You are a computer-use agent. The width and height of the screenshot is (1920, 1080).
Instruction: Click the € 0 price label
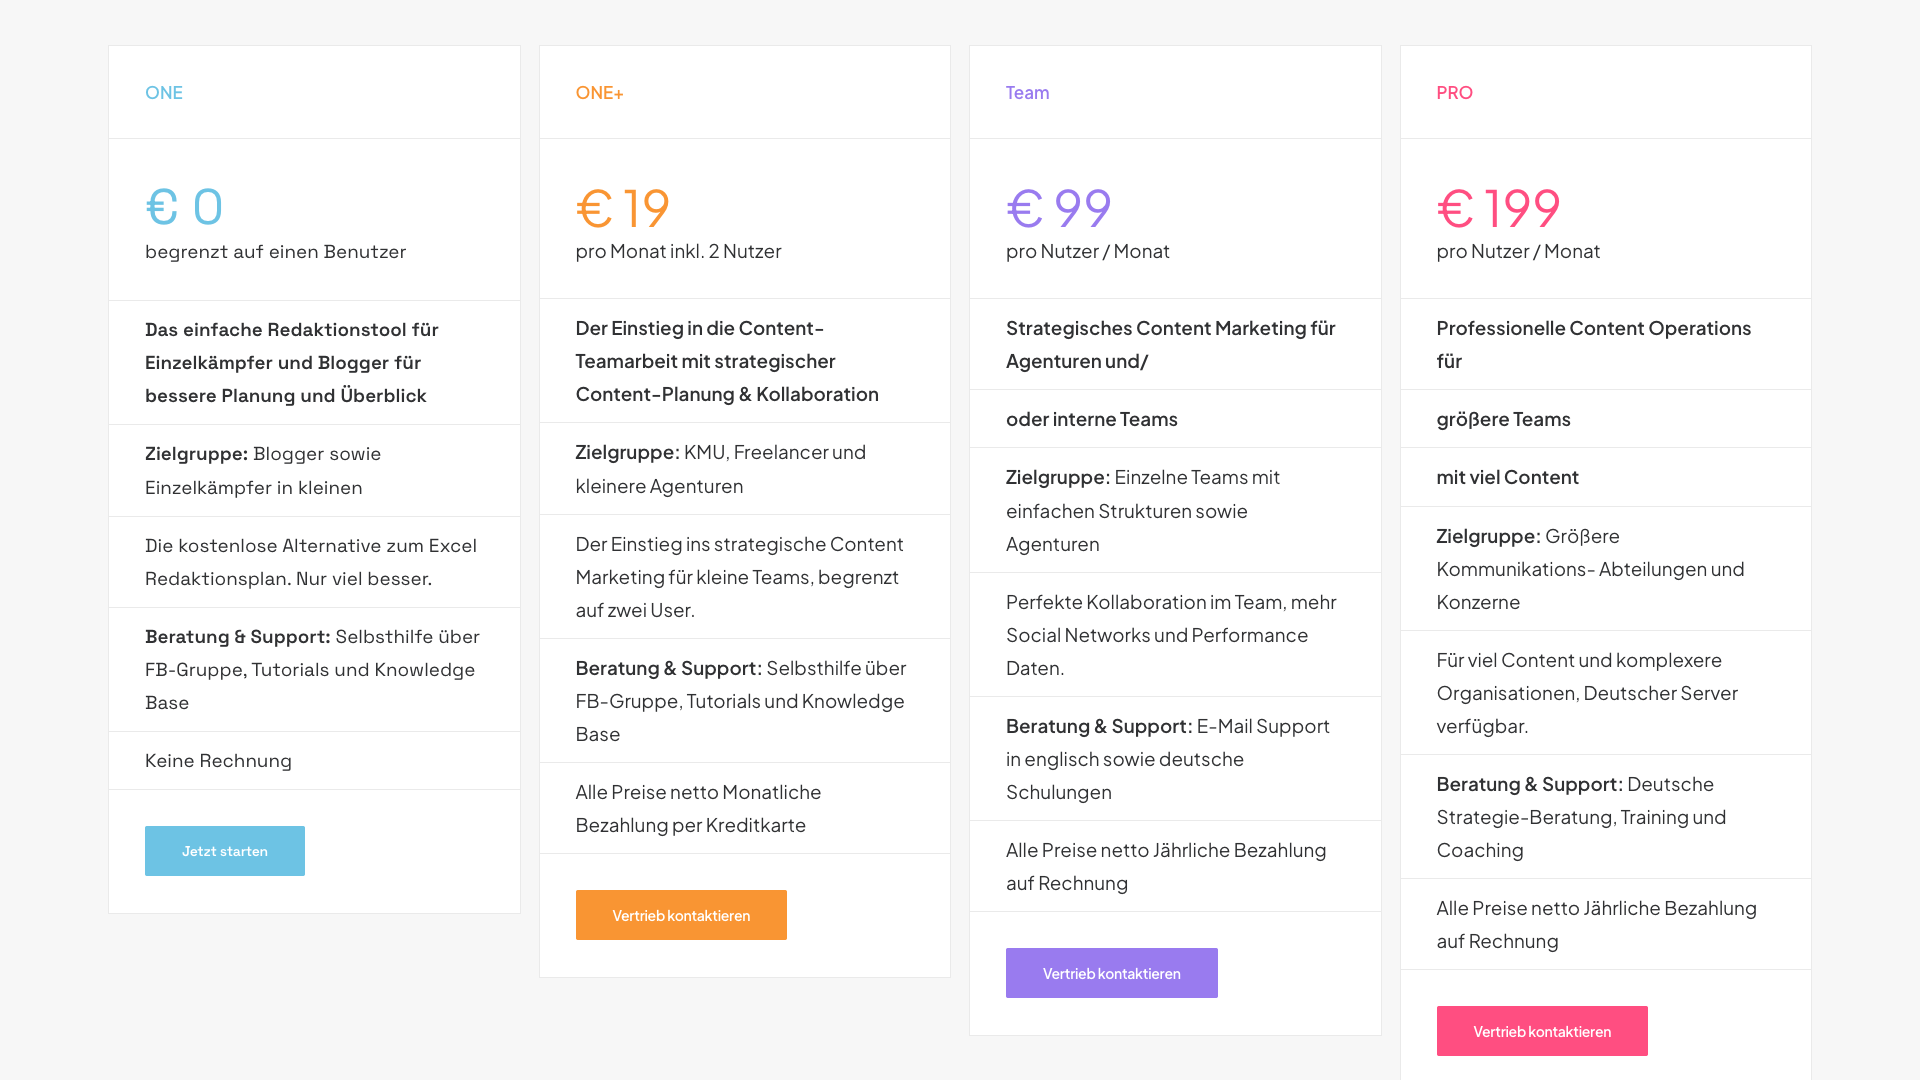coord(184,207)
